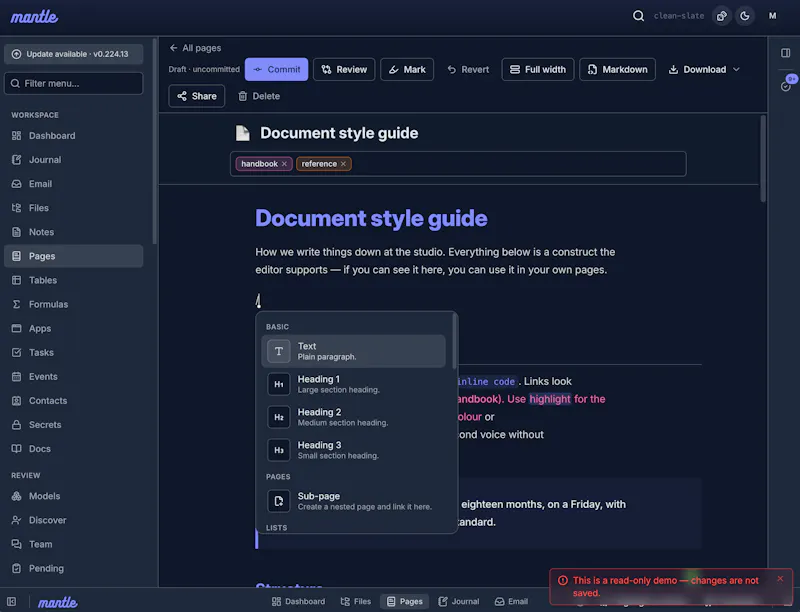The width and height of the screenshot is (800, 612).
Task: Click the Review button
Action: coord(344,69)
